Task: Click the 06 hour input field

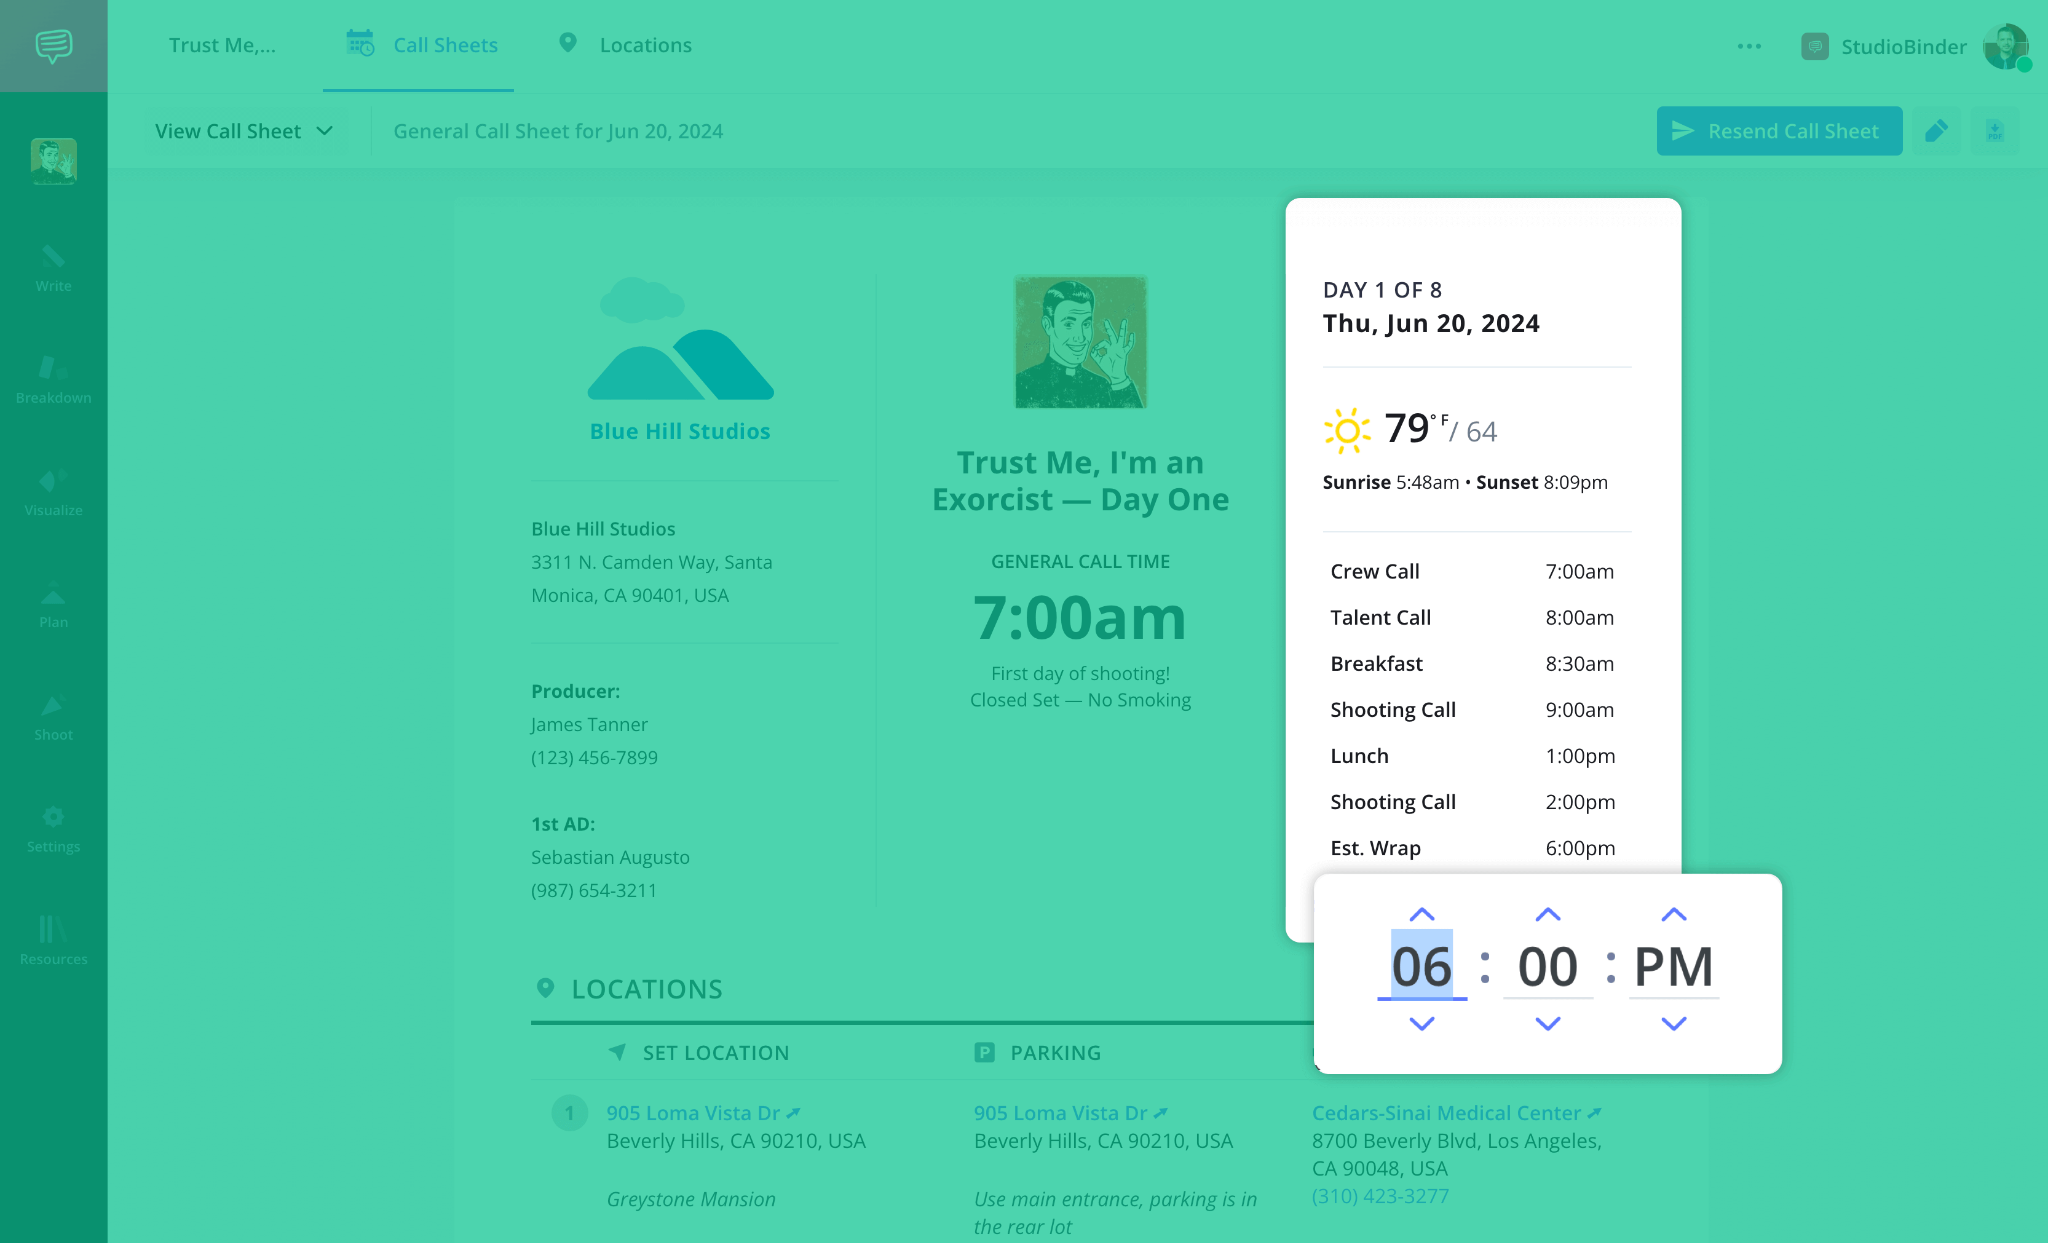Action: (x=1421, y=967)
